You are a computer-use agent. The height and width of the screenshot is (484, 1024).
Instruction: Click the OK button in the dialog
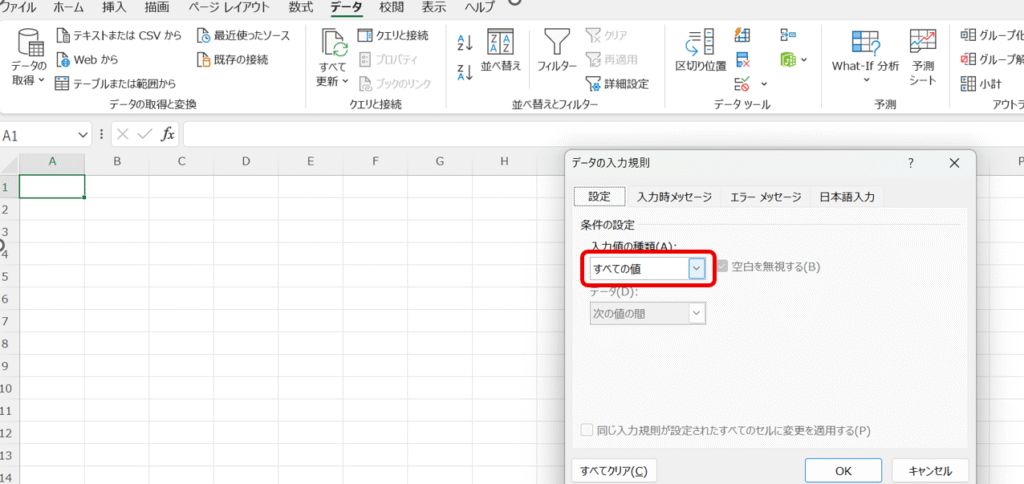click(x=843, y=470)
